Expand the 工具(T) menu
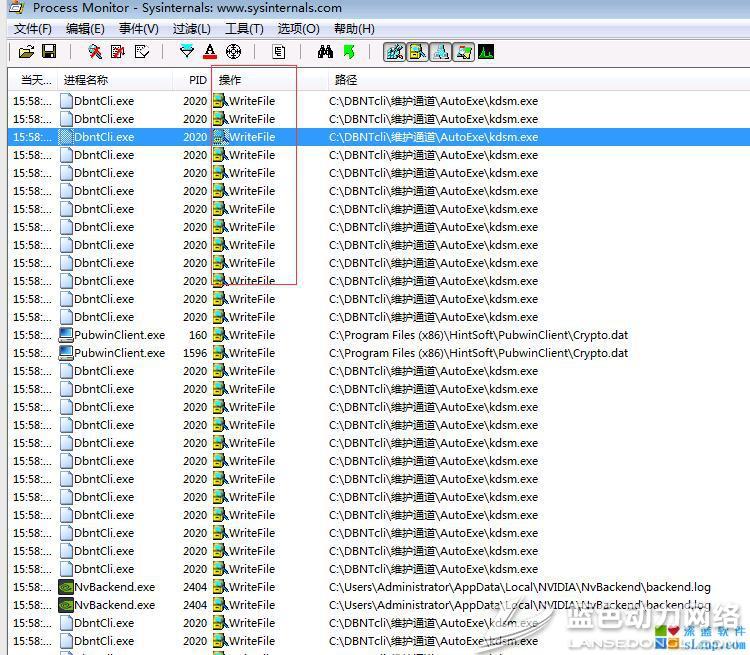Screen dimensions: 750x655 pos(244,29)
